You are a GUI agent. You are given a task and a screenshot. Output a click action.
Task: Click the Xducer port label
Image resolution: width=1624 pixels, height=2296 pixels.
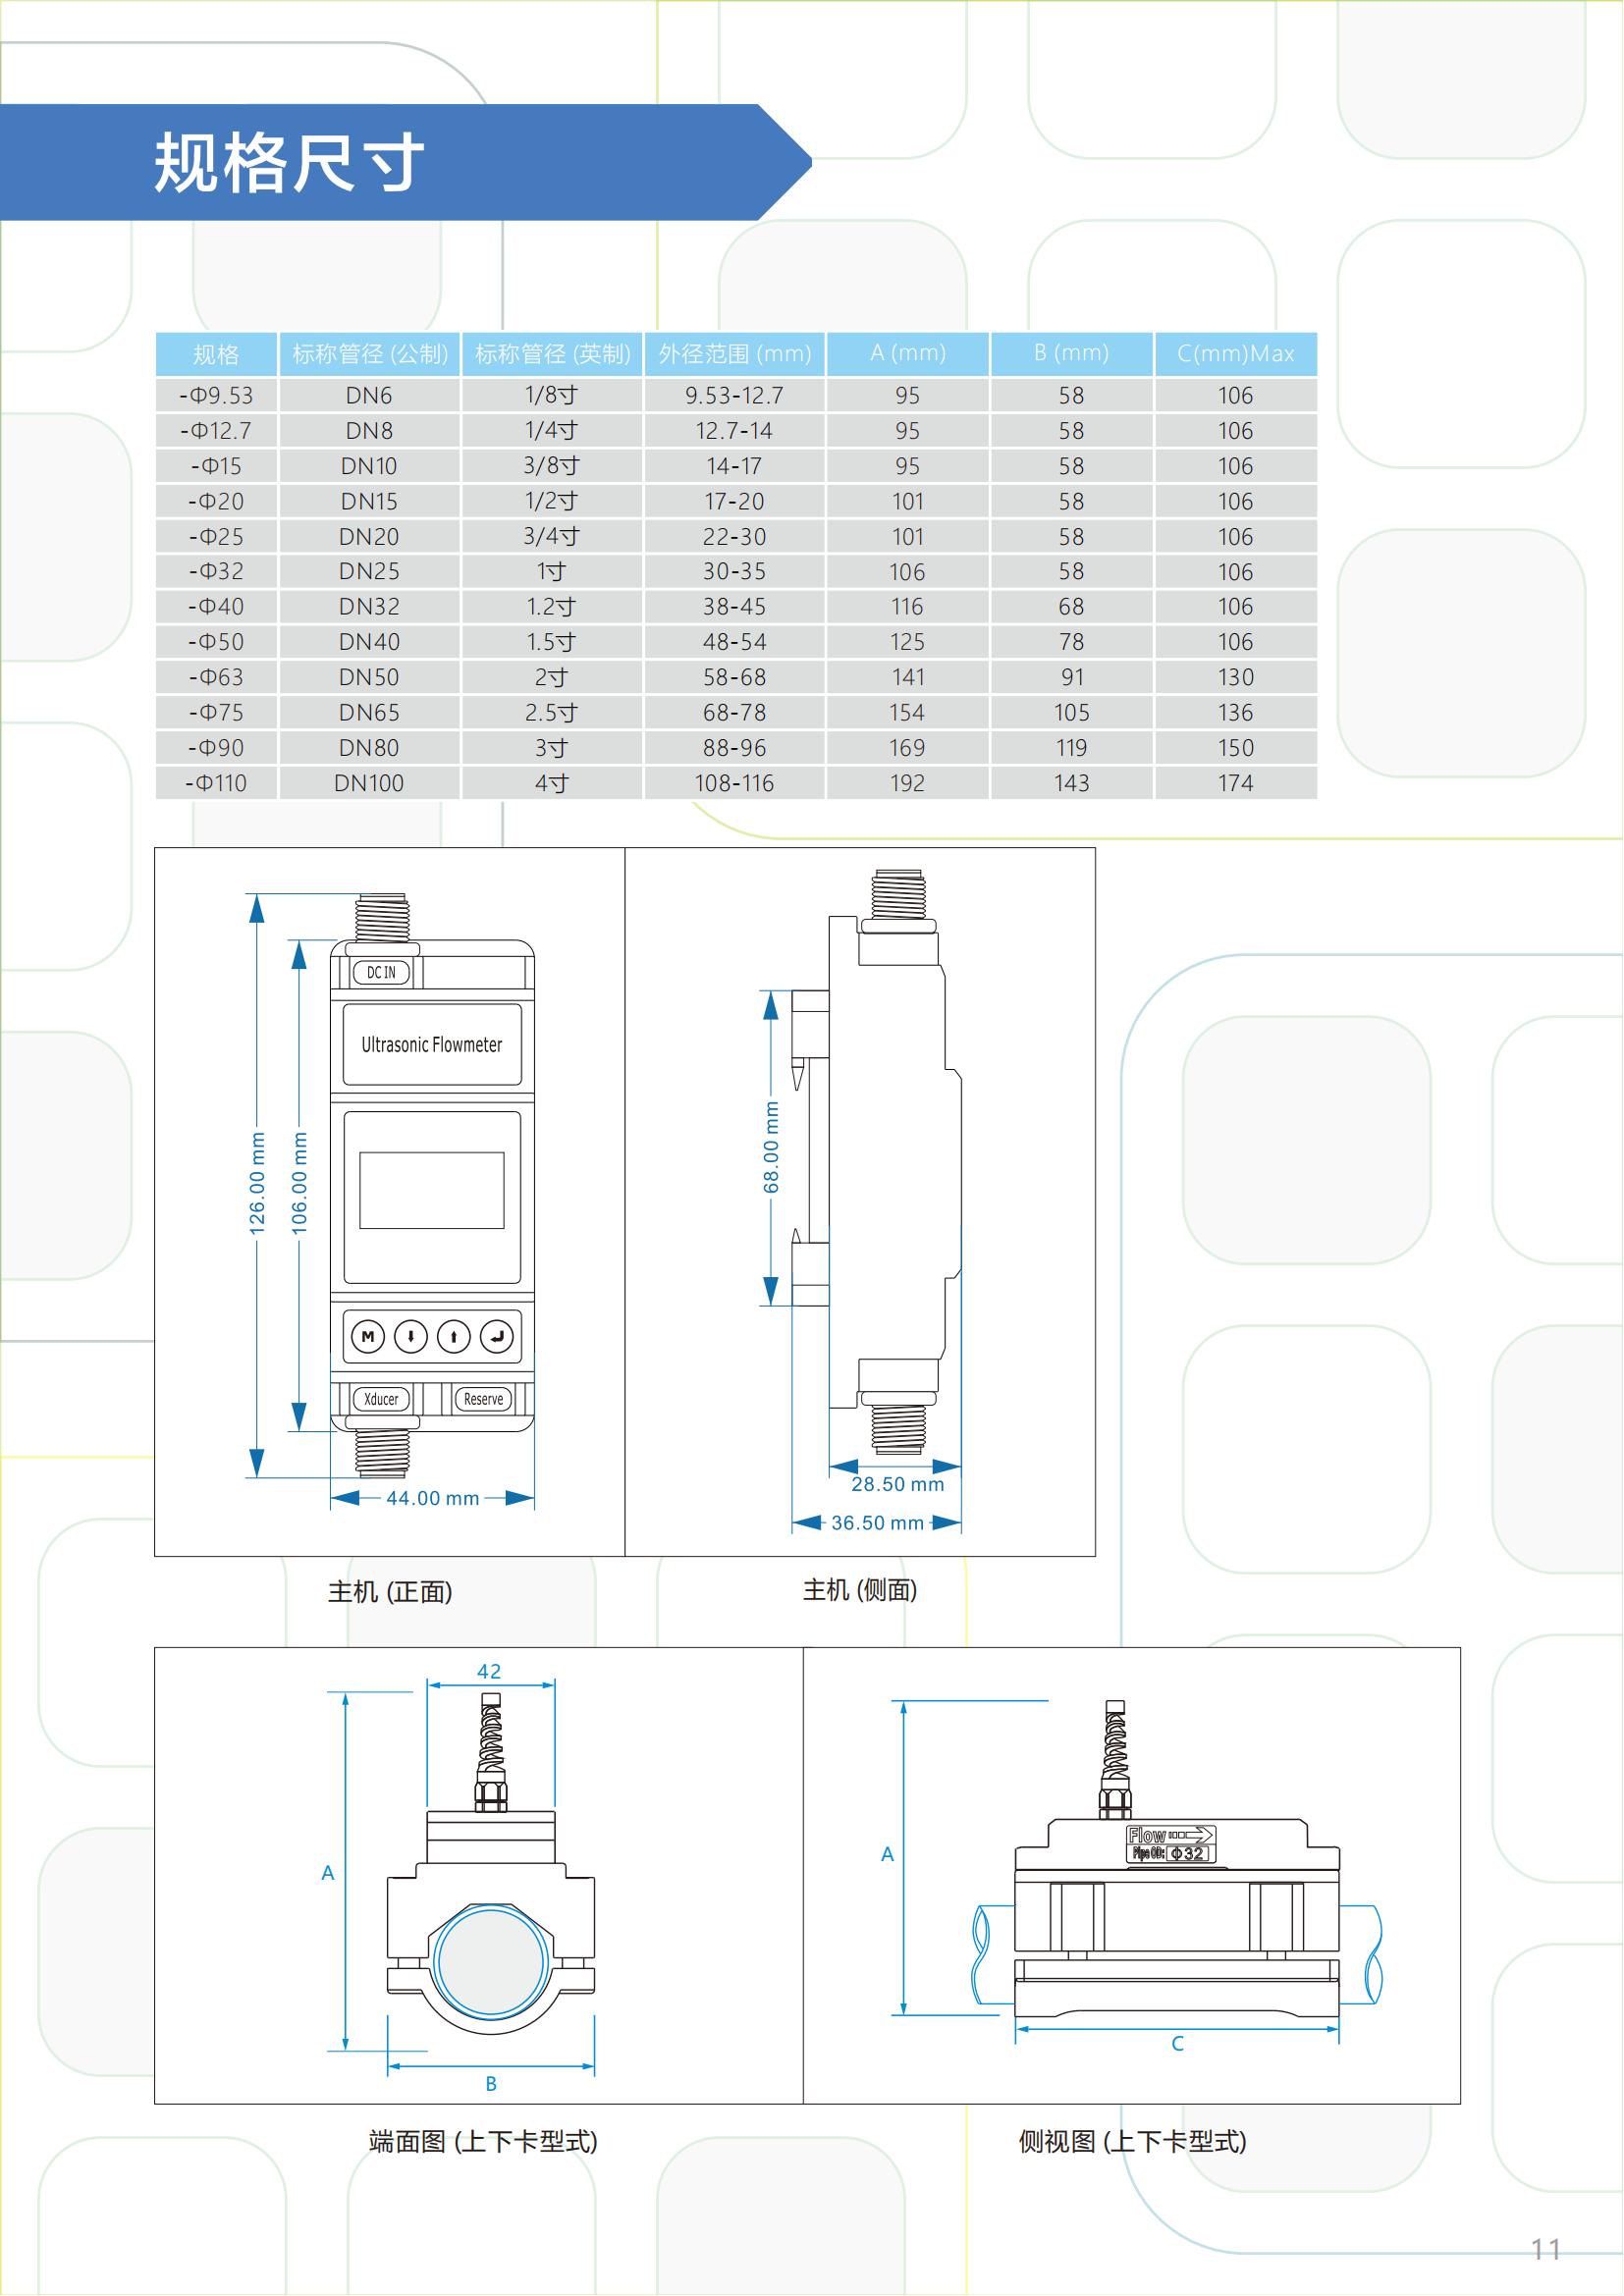381,1399
